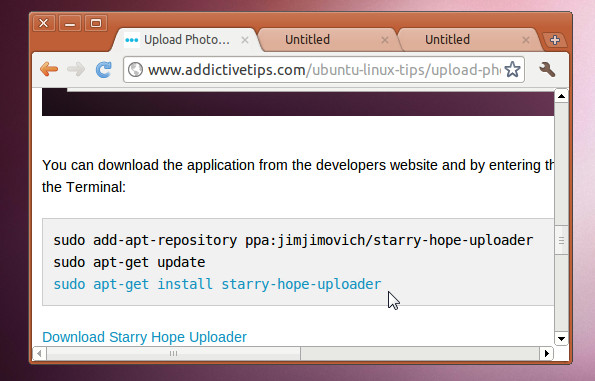
Task: Bookmark this page with the star icon
Action: [x=512, y=69]
